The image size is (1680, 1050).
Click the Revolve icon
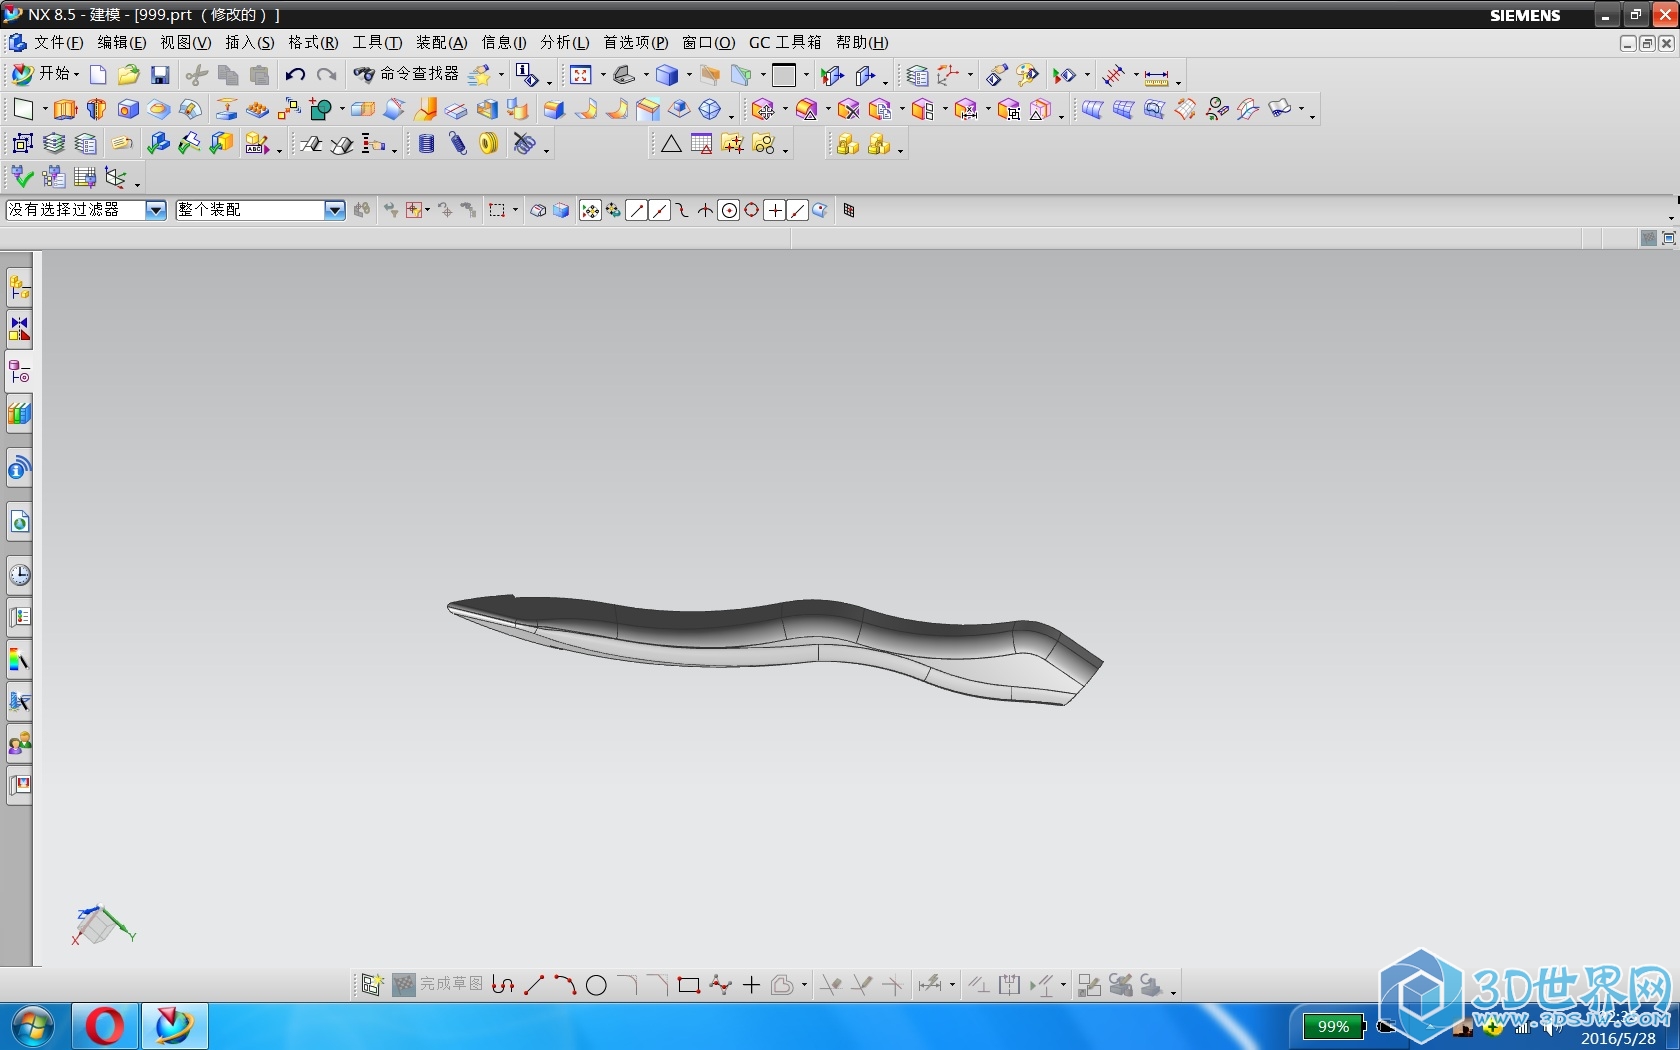coord(96,110)
